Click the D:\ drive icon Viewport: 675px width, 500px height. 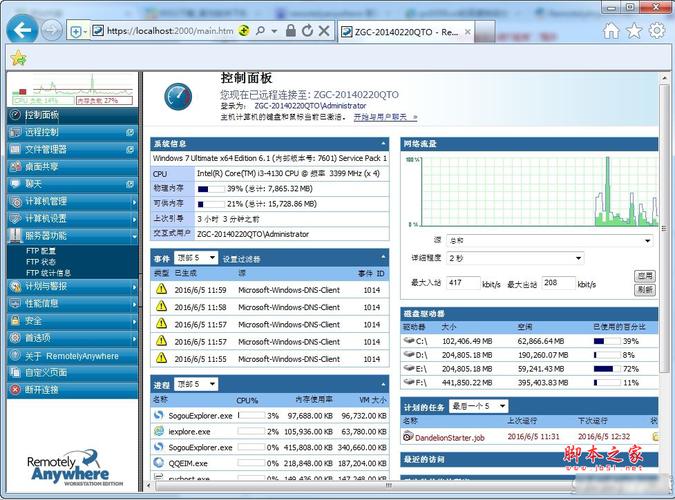click(409, 354)
